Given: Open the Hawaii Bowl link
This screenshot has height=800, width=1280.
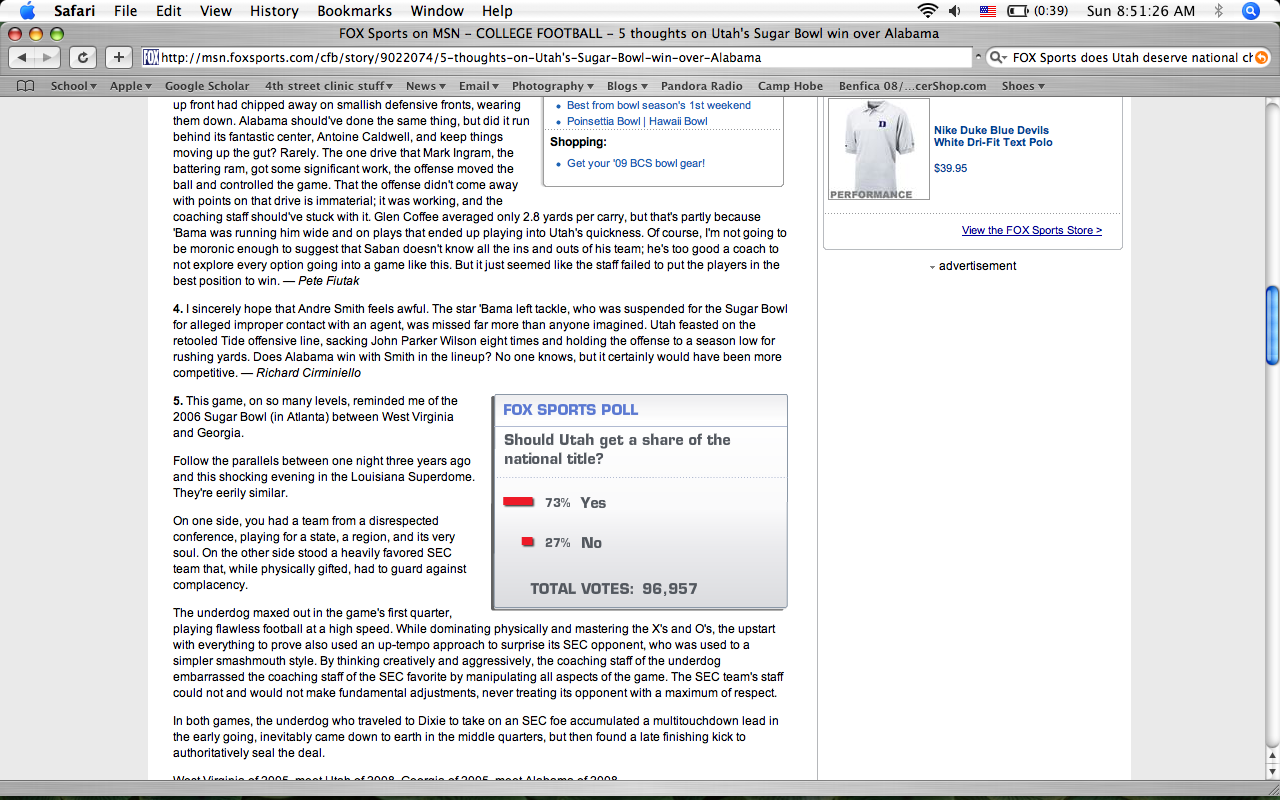Looking at the screenshot, I should click(x=678, y=121).
